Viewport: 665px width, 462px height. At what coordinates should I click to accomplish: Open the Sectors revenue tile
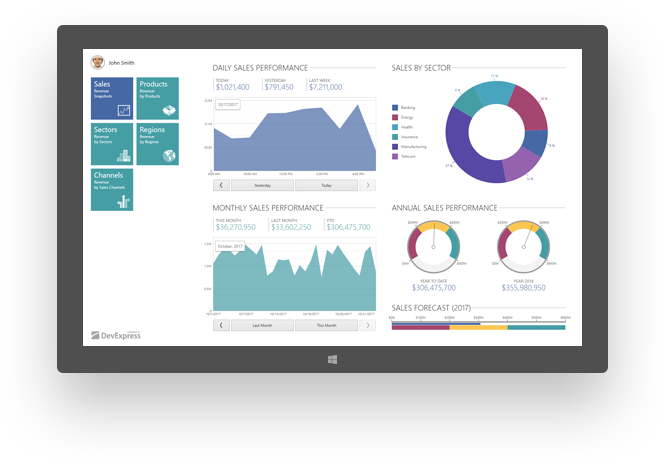(x=112, y=144)
